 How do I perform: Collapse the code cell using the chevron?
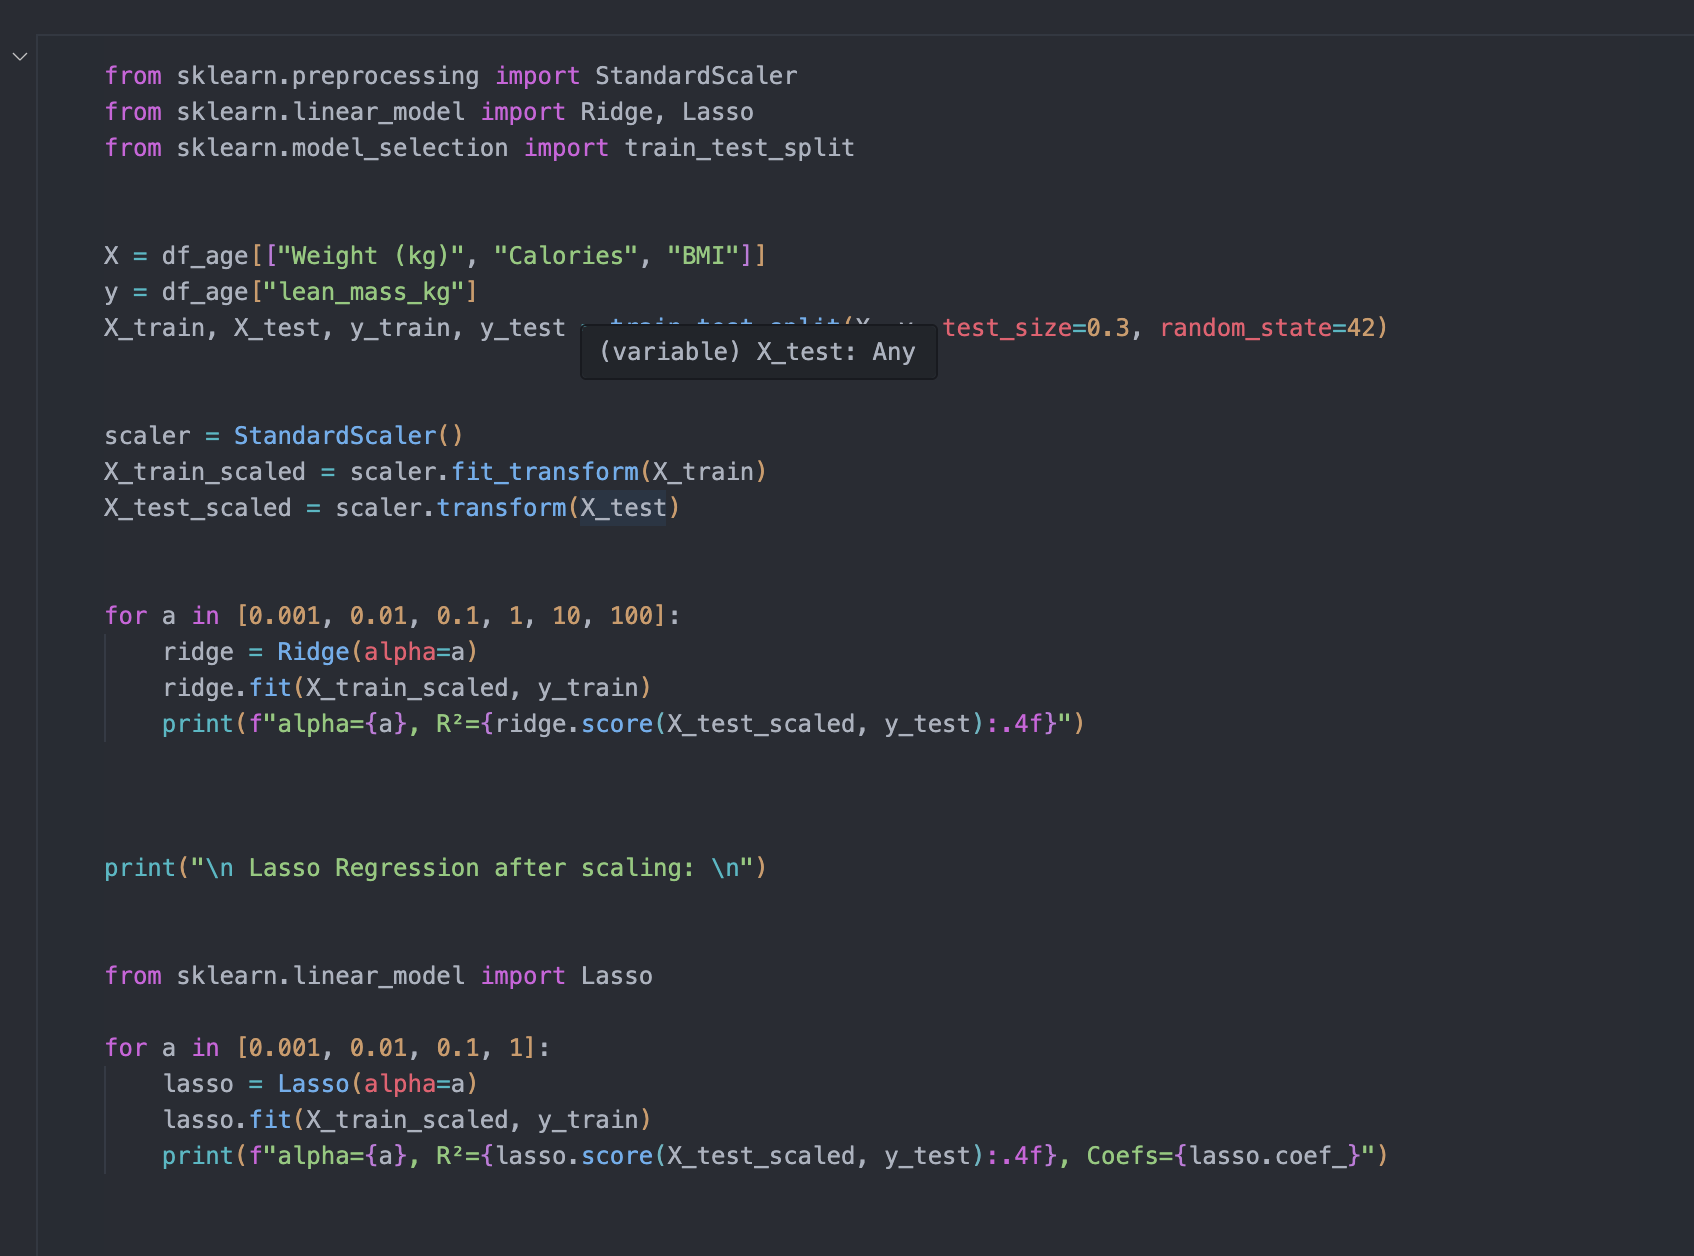point(20,57)
